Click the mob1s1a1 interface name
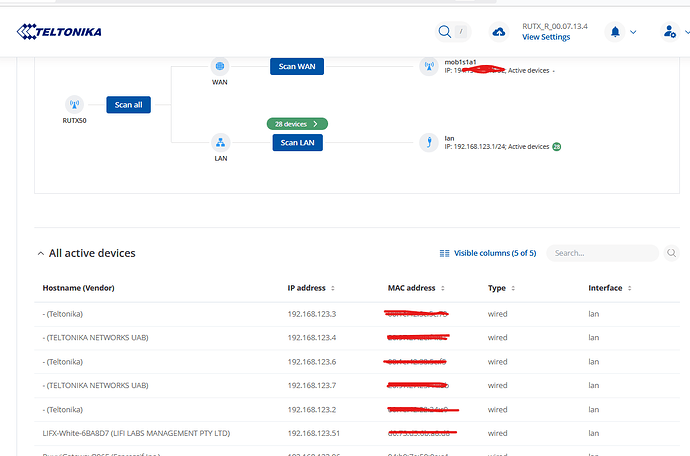Screen dimensions: 690x456 click(460, 62)
